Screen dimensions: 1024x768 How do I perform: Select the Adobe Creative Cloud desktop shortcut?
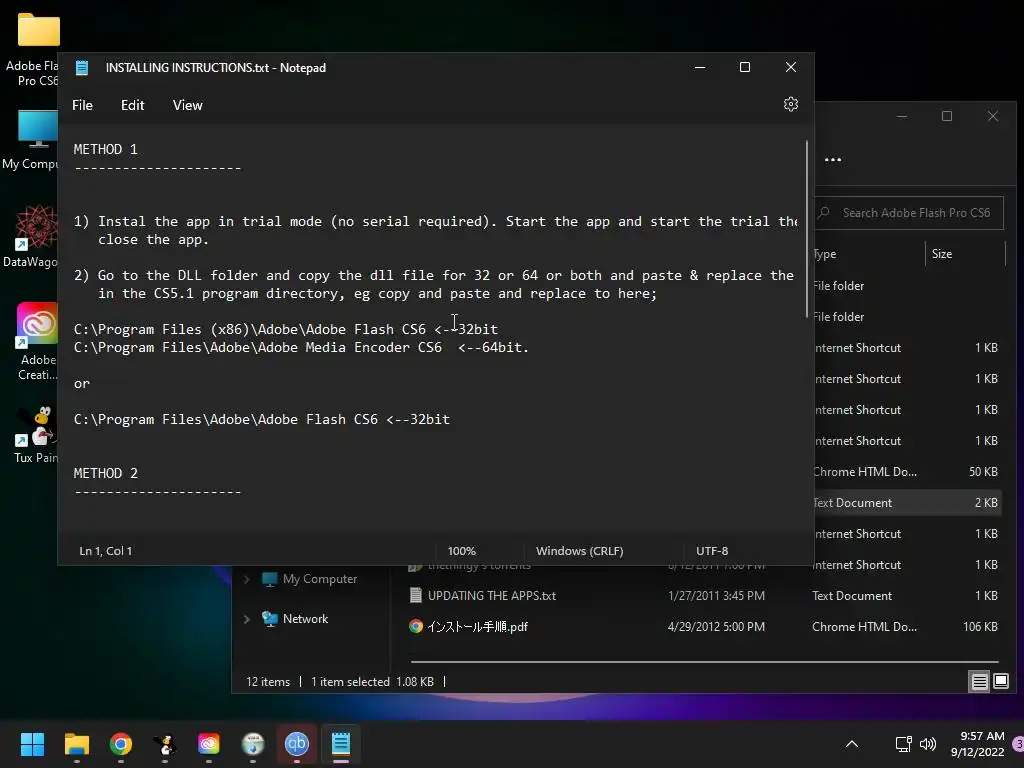pos(37,342)
